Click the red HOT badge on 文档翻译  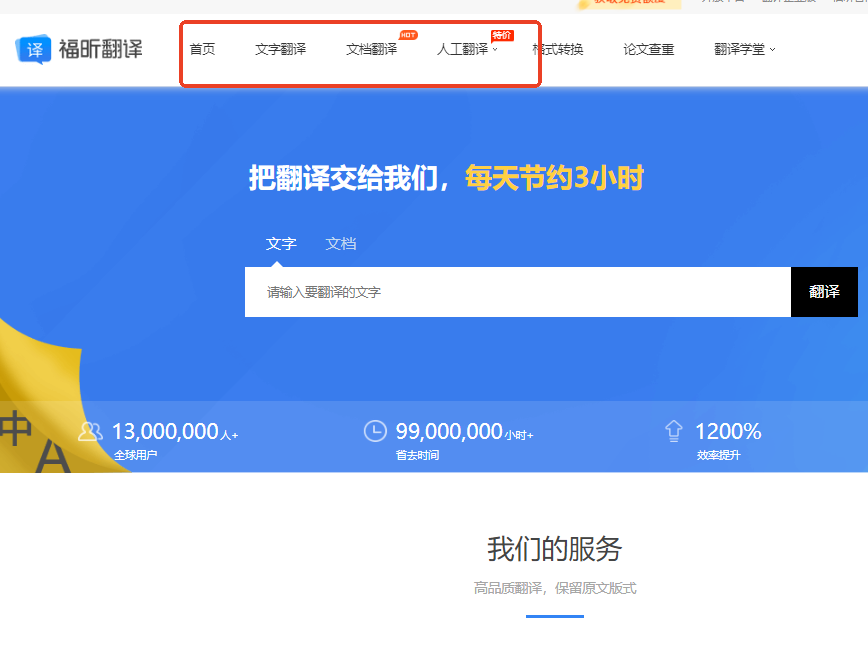(x=409, y=35)
